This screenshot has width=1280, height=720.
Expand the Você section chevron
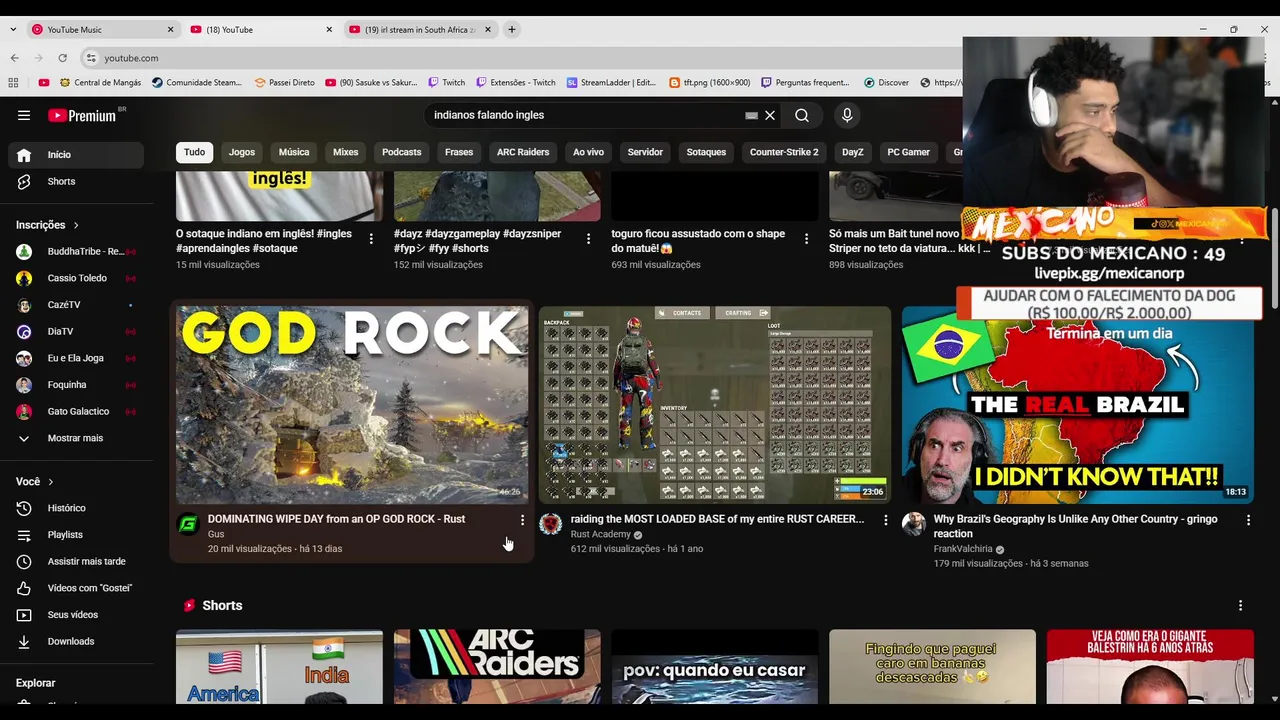[51, 482]
